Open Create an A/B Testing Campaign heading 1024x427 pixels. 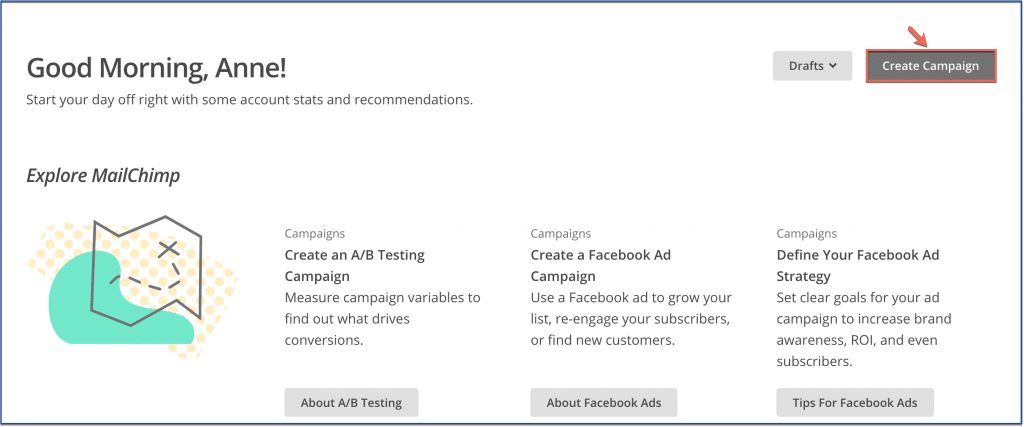point(355,266)
